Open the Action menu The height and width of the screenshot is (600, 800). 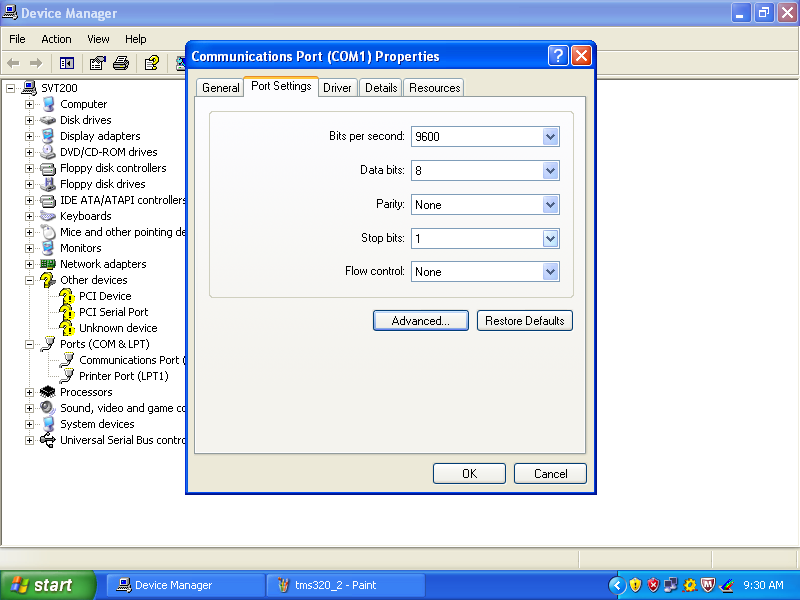click(56, 39)
